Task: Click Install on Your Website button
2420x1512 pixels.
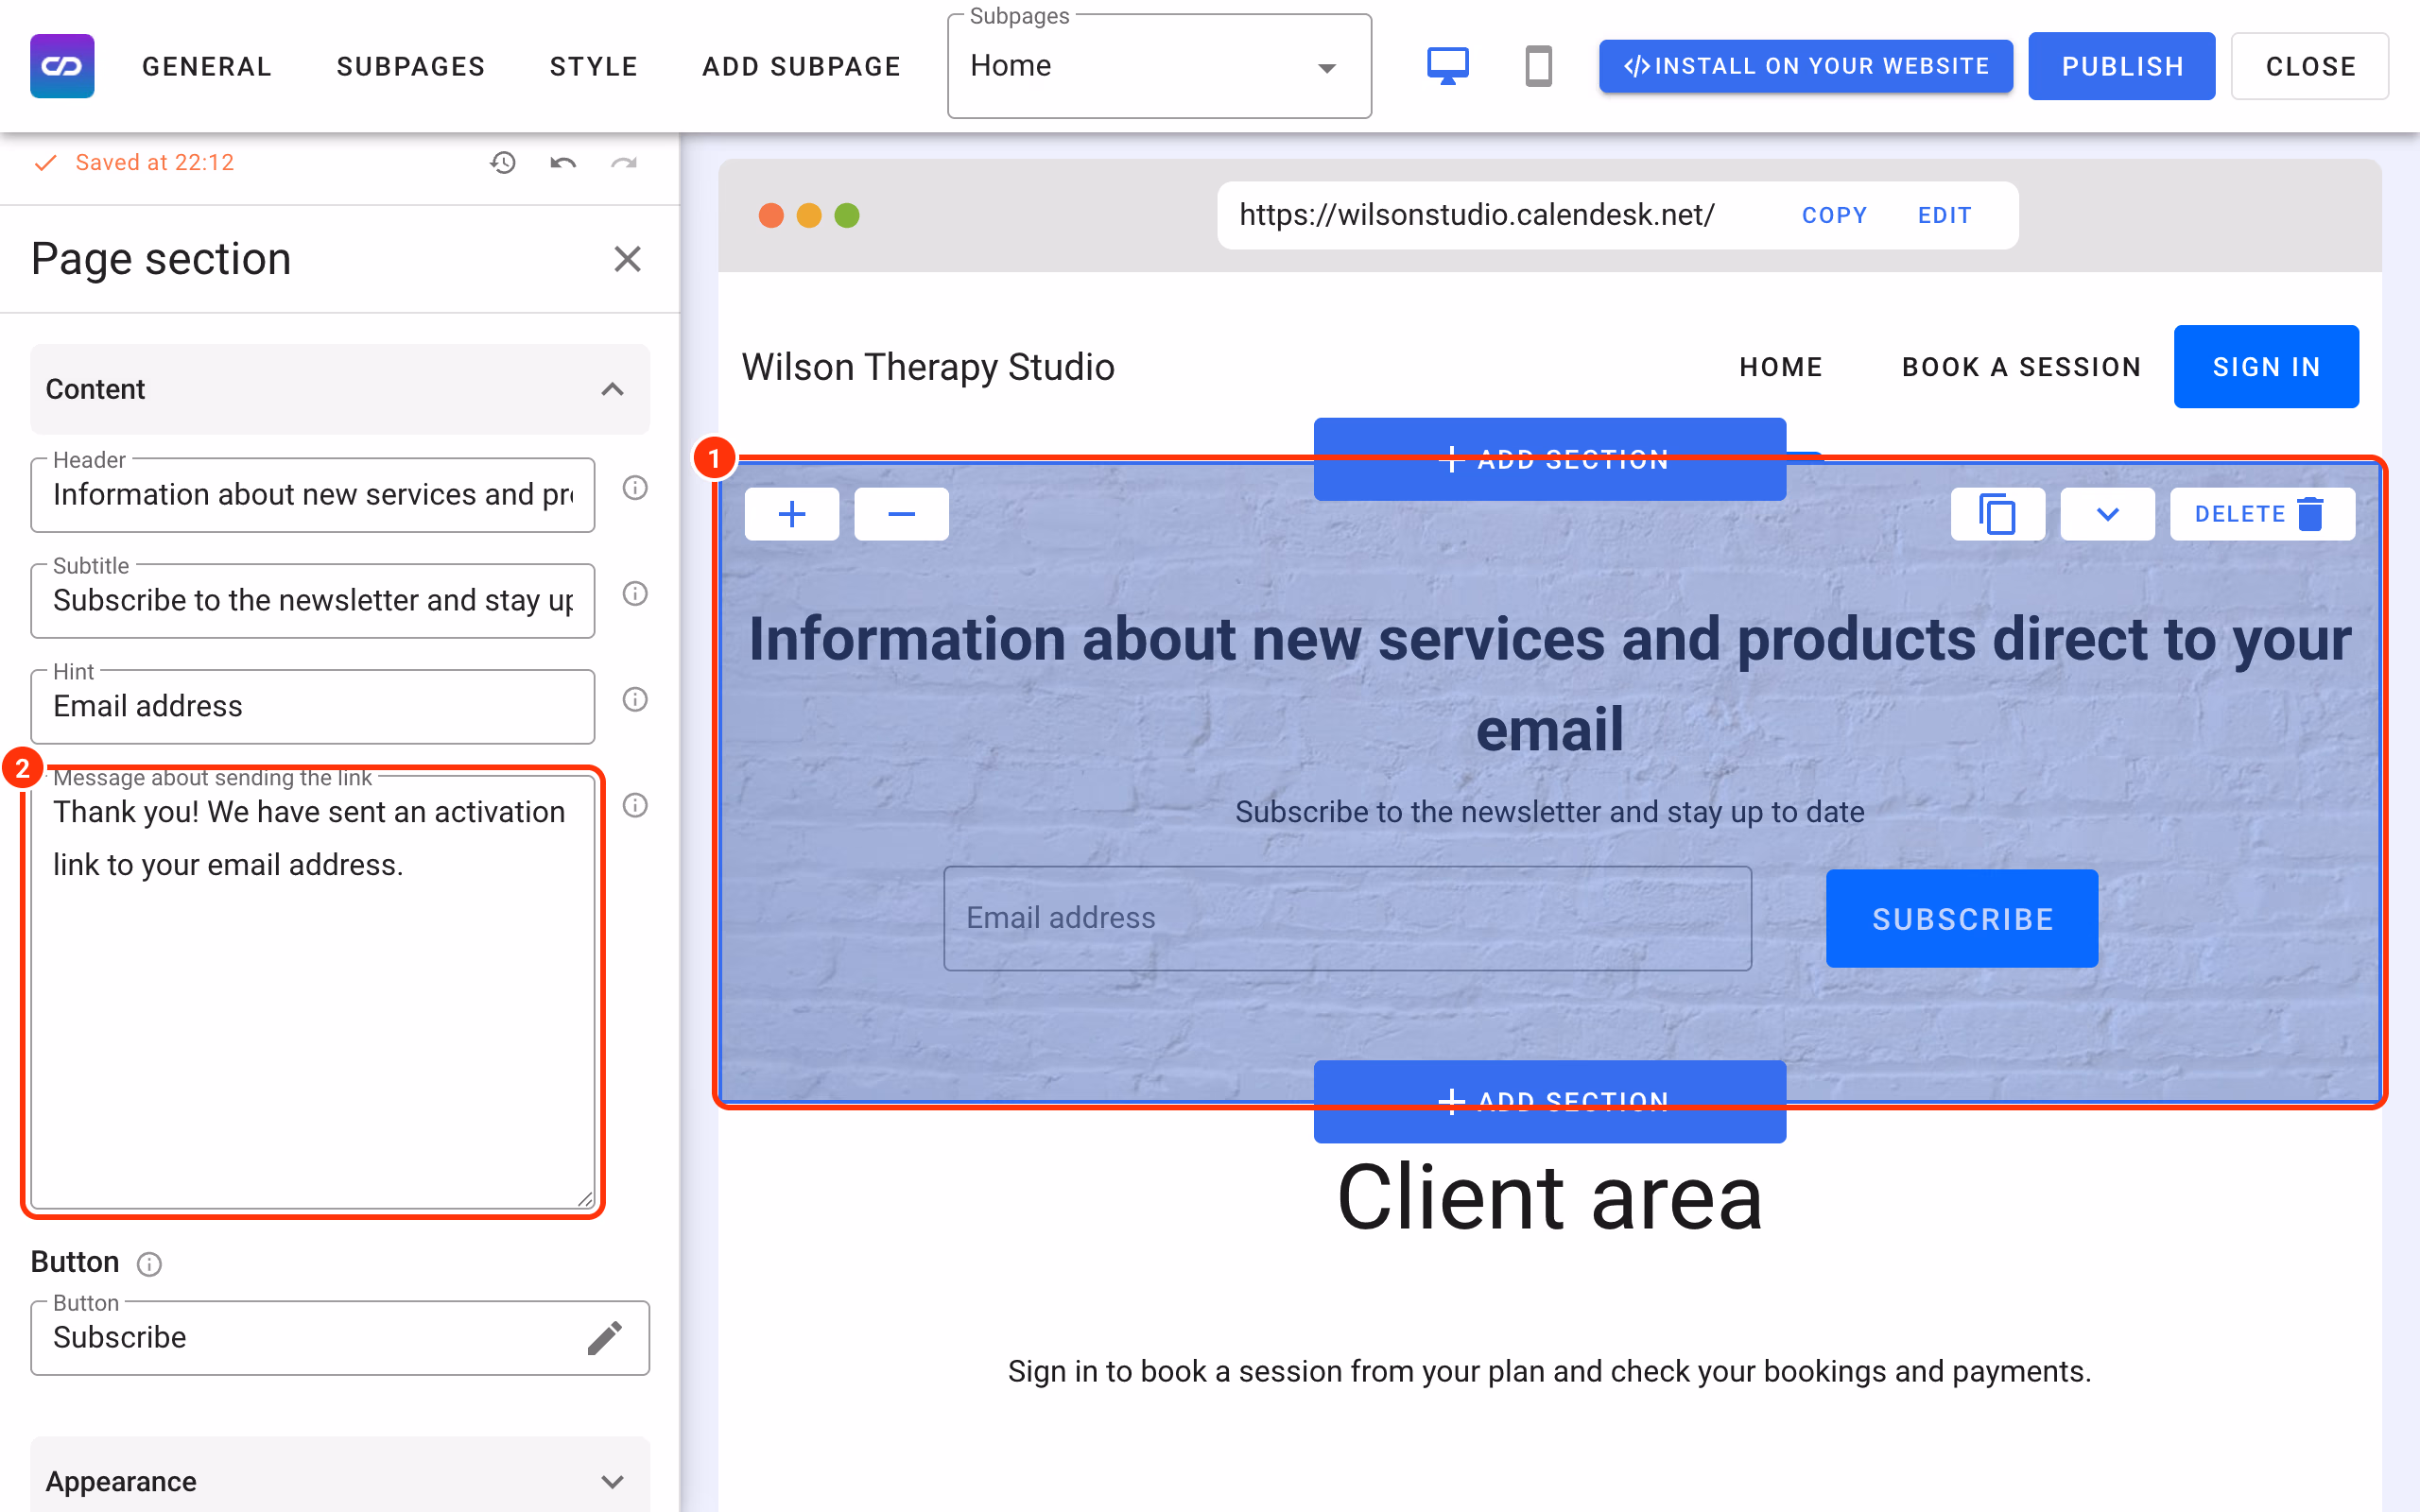Action: click(1806, 66)
